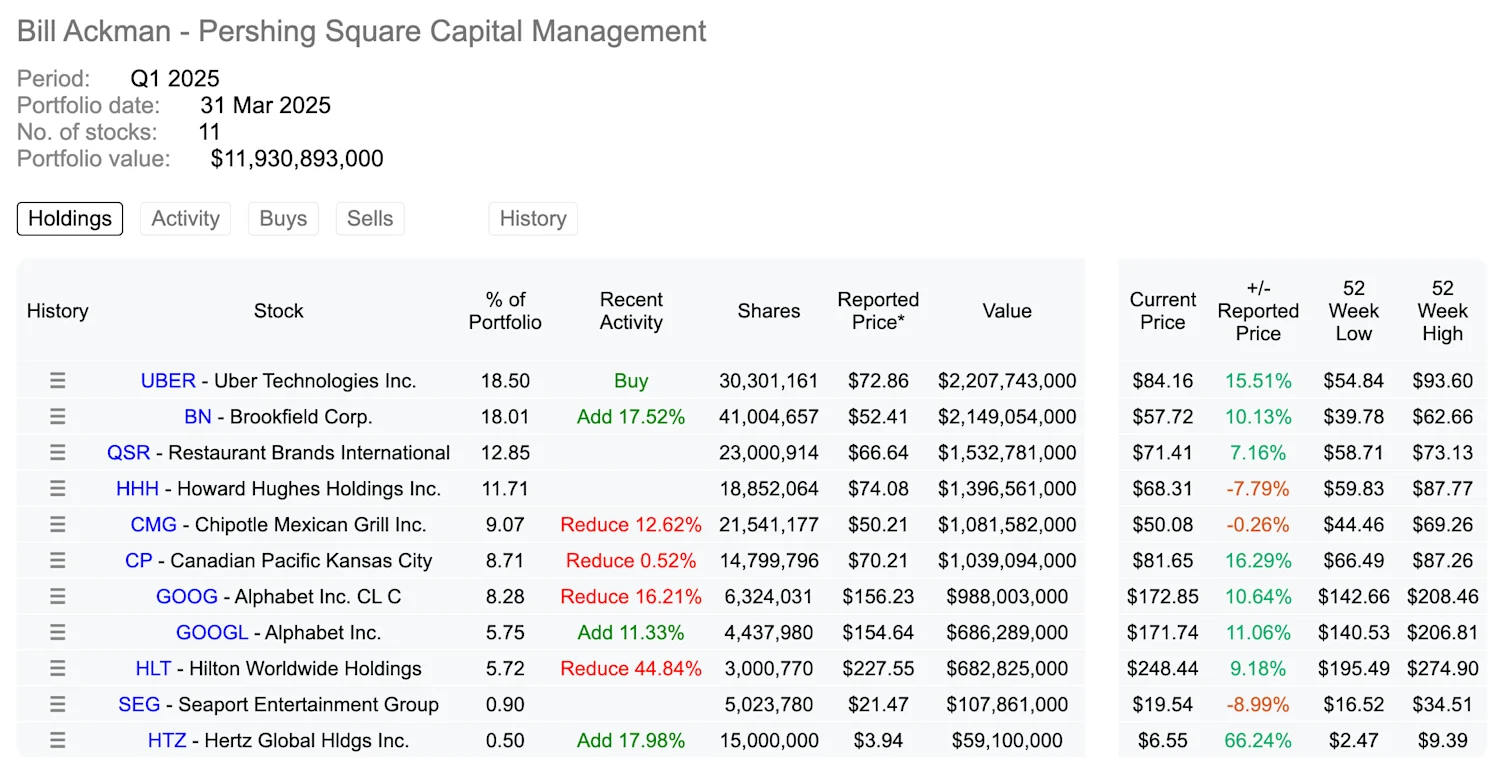Click Add 17.98% activity cell

tap(631, 741)
